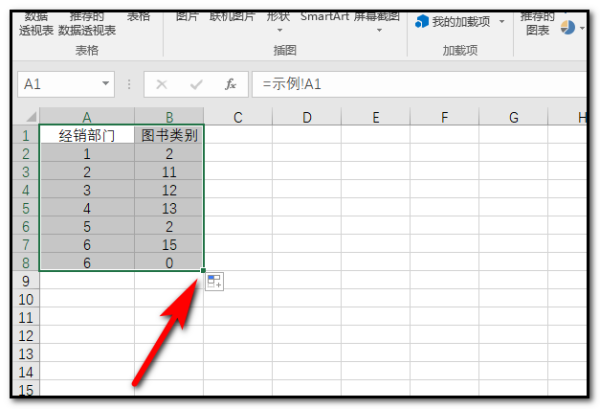Click the My Add-ins (我的加载项) icon

(421, 21)
